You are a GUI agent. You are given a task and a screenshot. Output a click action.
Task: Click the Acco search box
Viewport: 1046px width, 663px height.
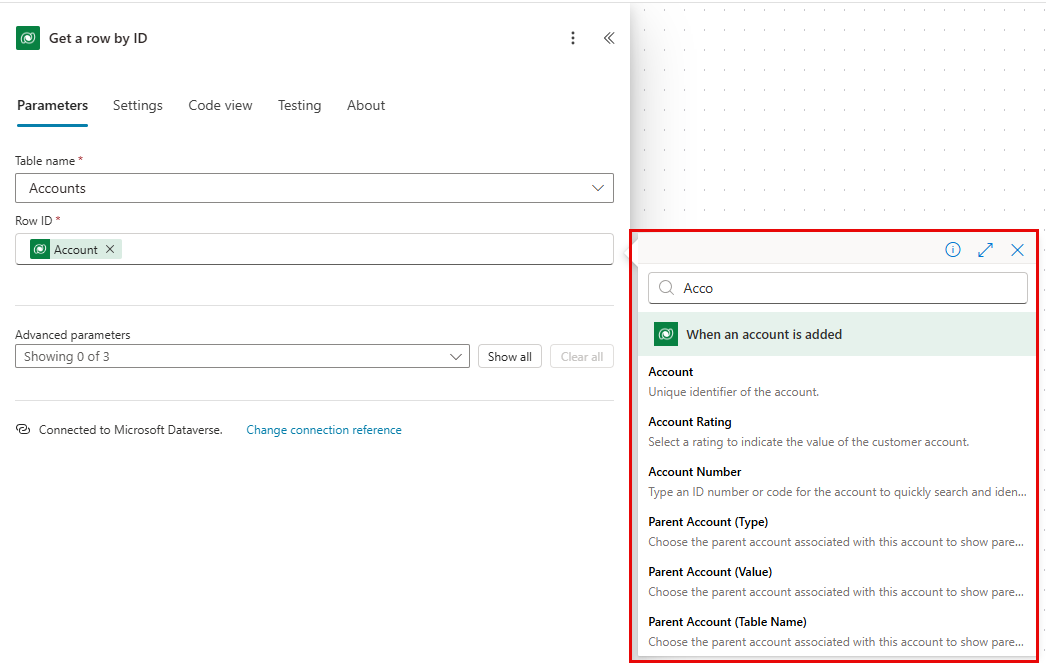(838, 288)
